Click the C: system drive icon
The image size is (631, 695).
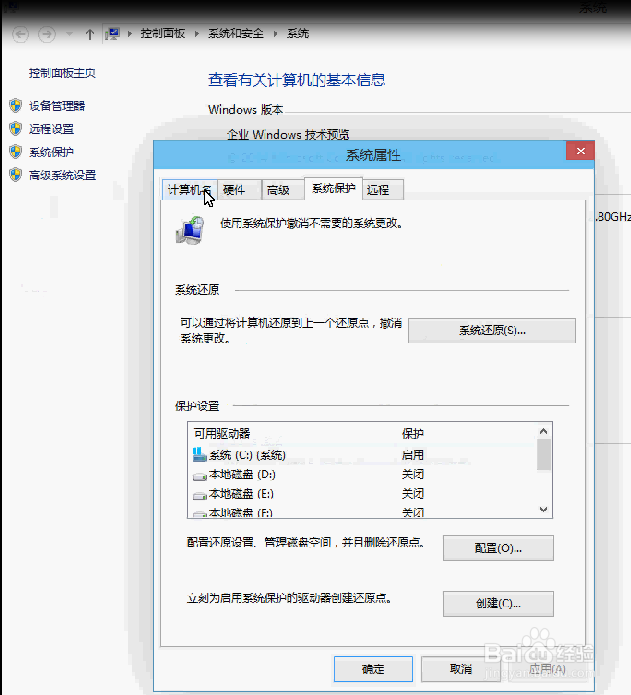(x=199, y=454)
